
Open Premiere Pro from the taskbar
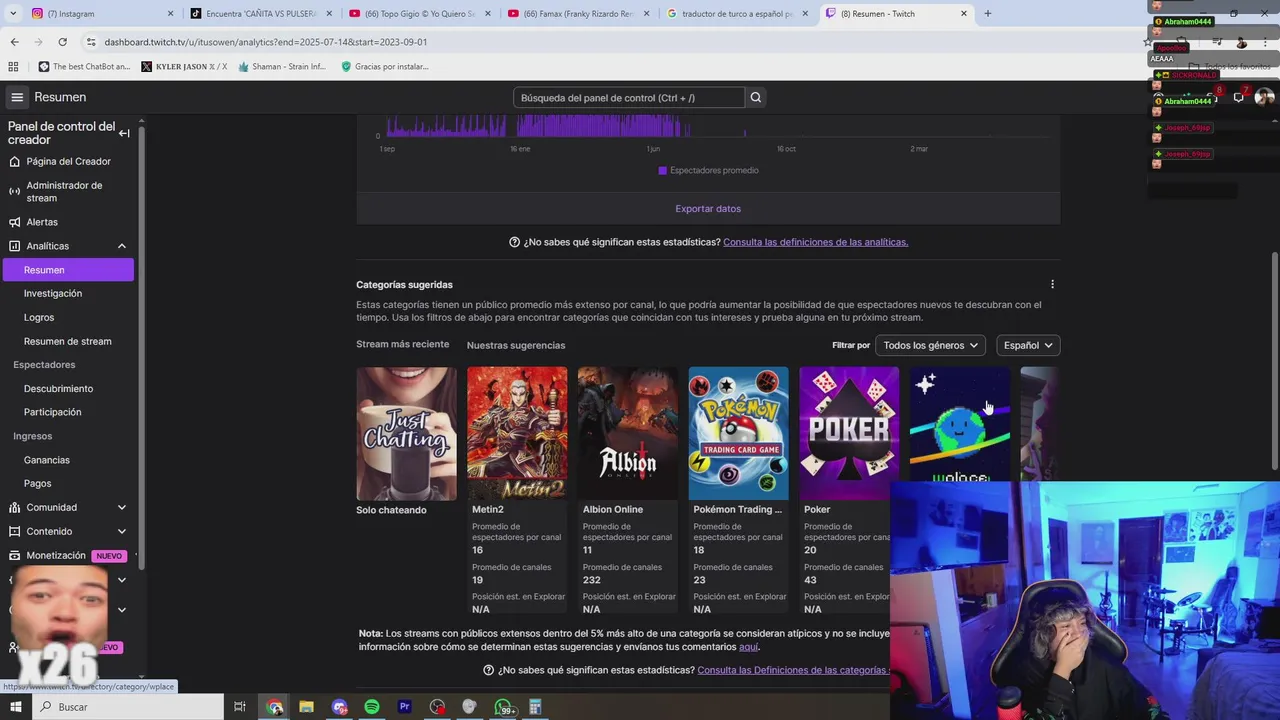[x=405, y=707]
